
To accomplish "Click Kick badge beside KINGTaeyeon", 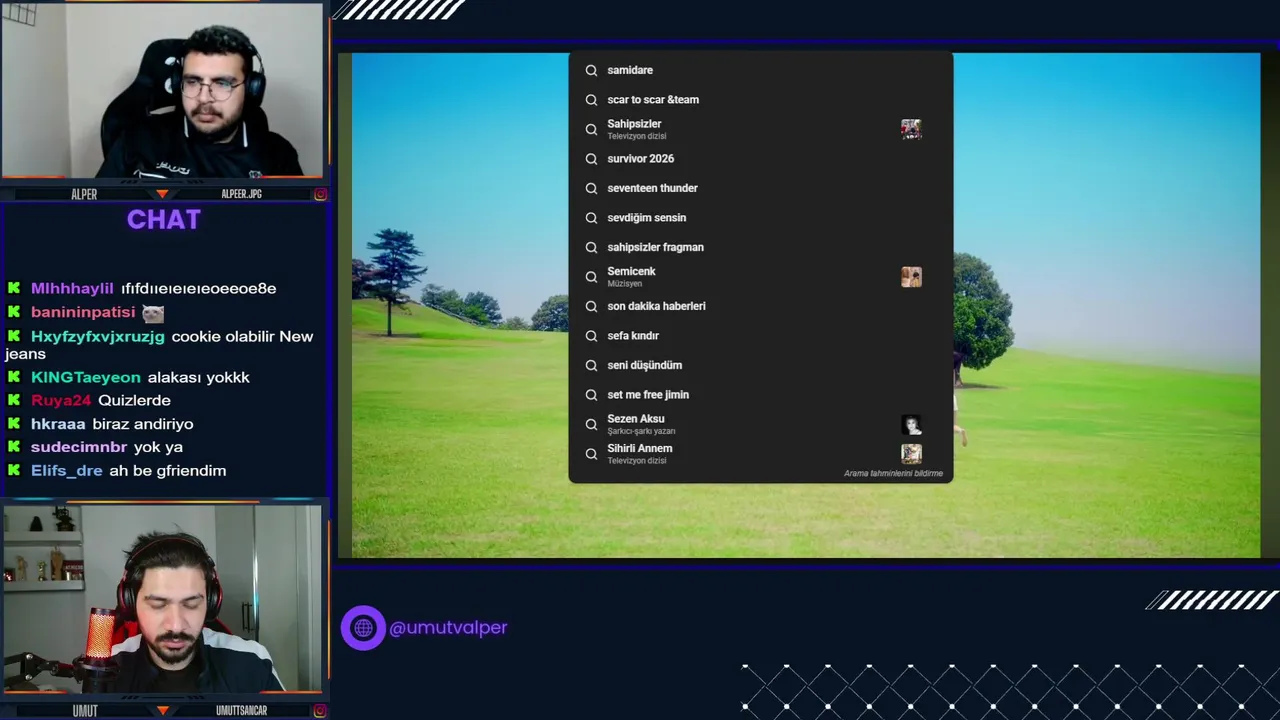I will pos(14,377).
